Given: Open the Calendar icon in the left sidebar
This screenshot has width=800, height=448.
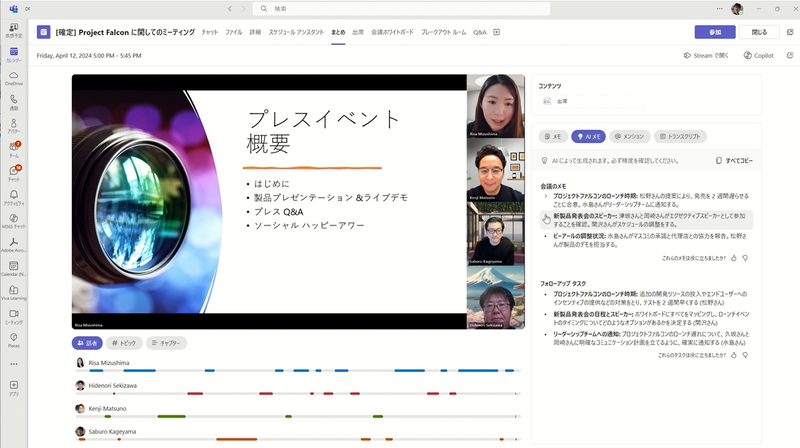Looking at the screenshot, I should click(x=14, y=54).
